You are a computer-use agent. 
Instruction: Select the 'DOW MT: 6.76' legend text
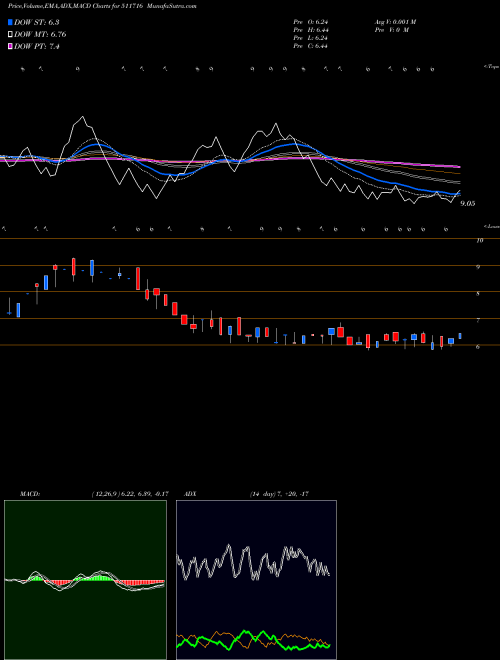coord(40,35)
